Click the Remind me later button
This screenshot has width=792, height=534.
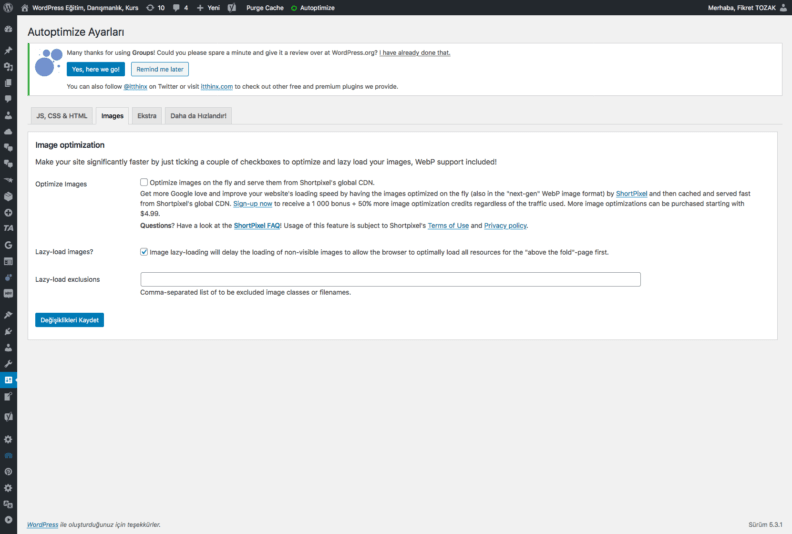tap(160, 69)
